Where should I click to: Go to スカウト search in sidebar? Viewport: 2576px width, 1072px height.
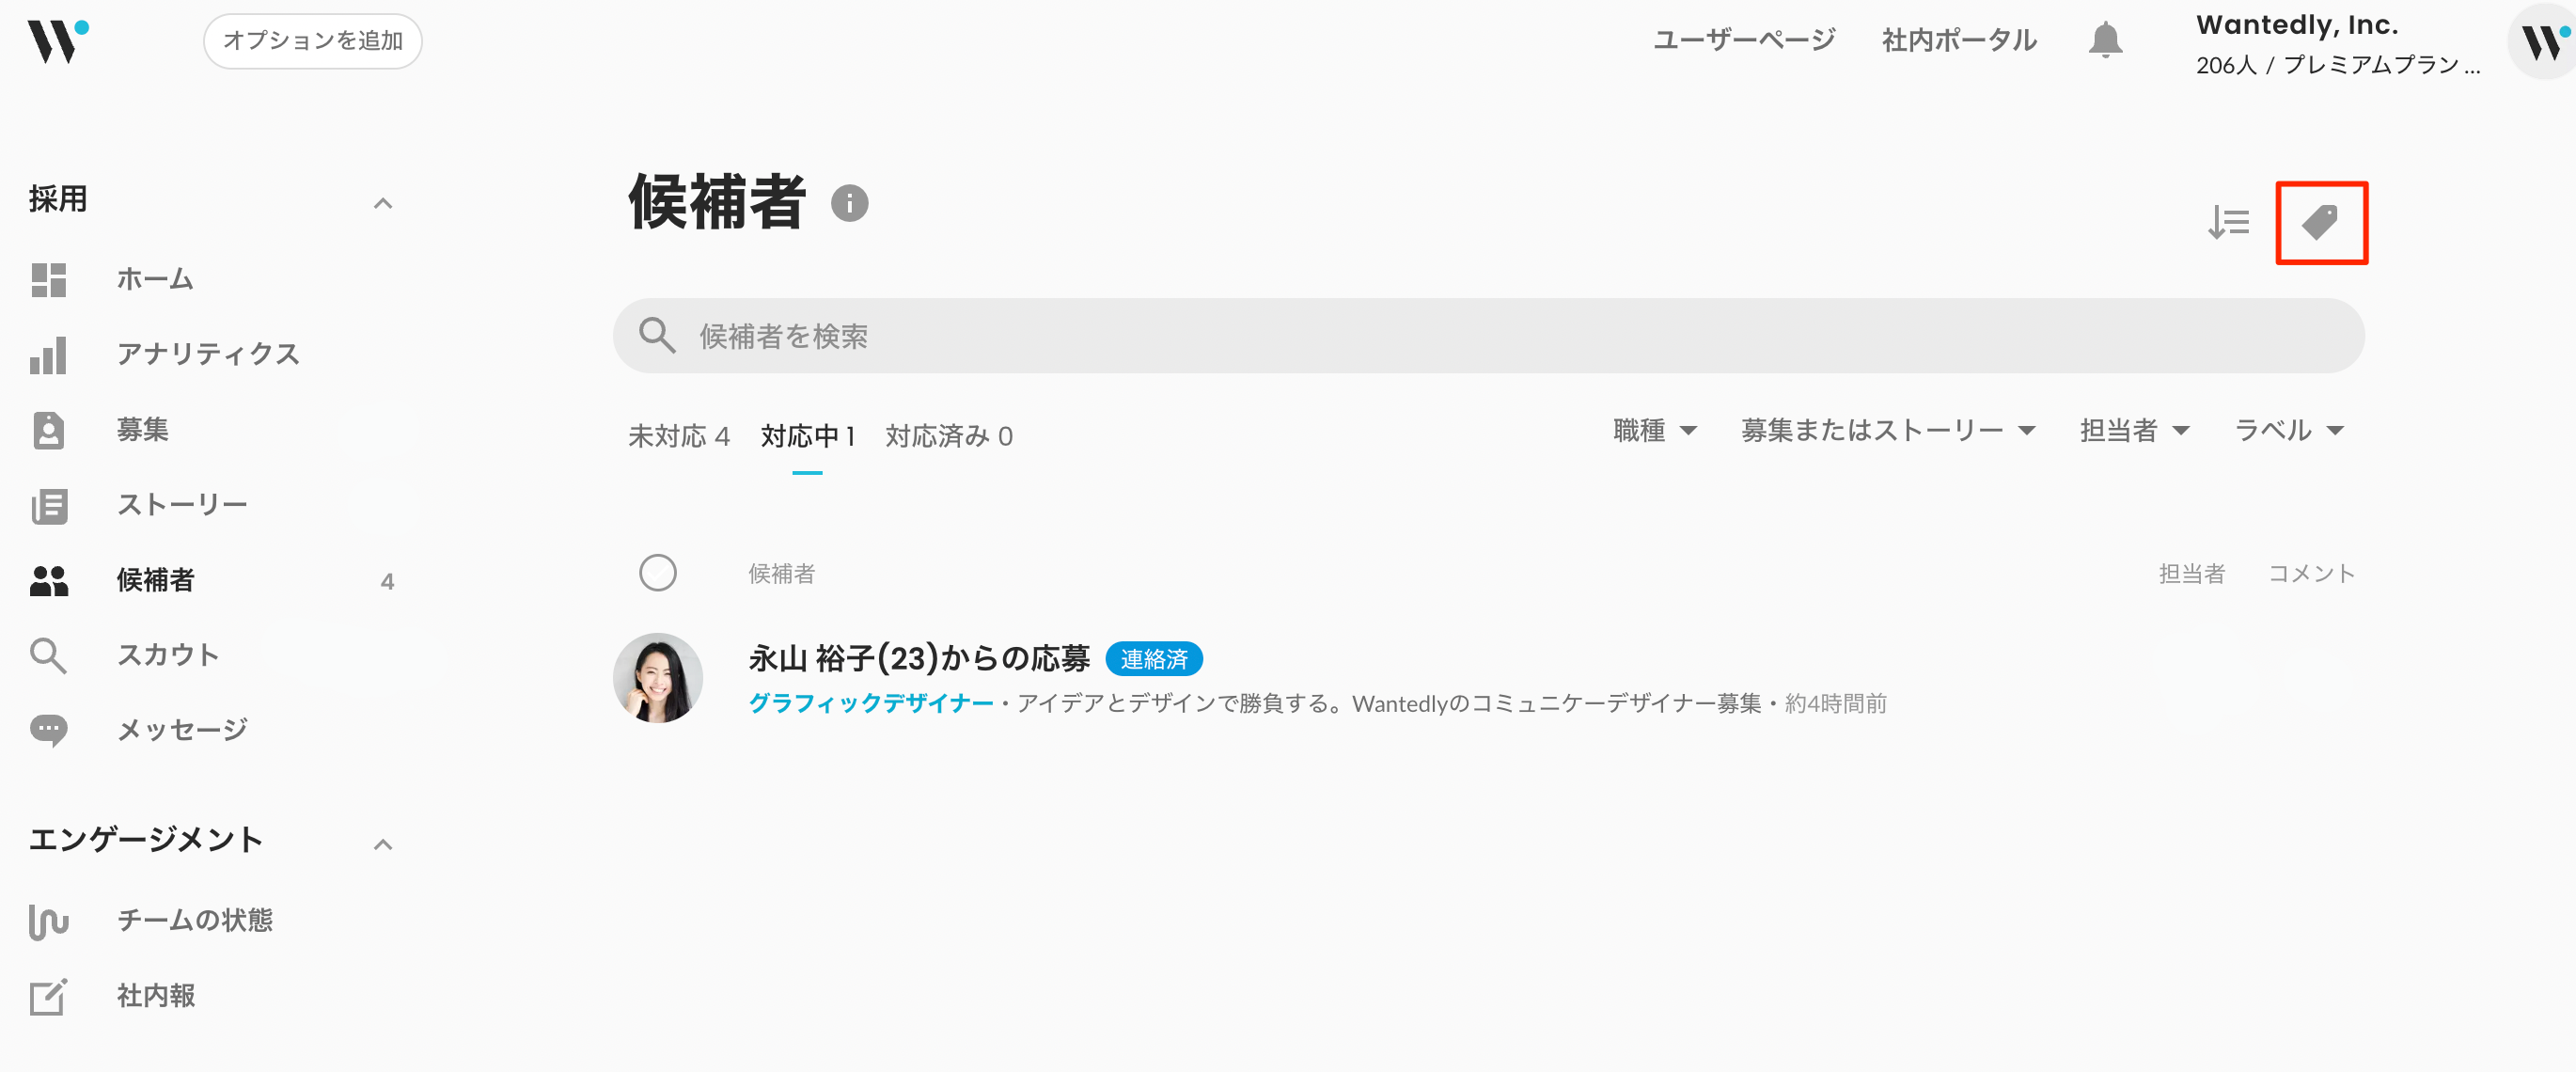click(x=167, y=655)
